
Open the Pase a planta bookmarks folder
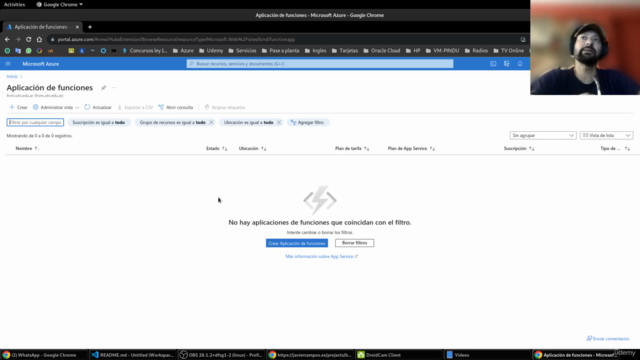click(280, 51)
